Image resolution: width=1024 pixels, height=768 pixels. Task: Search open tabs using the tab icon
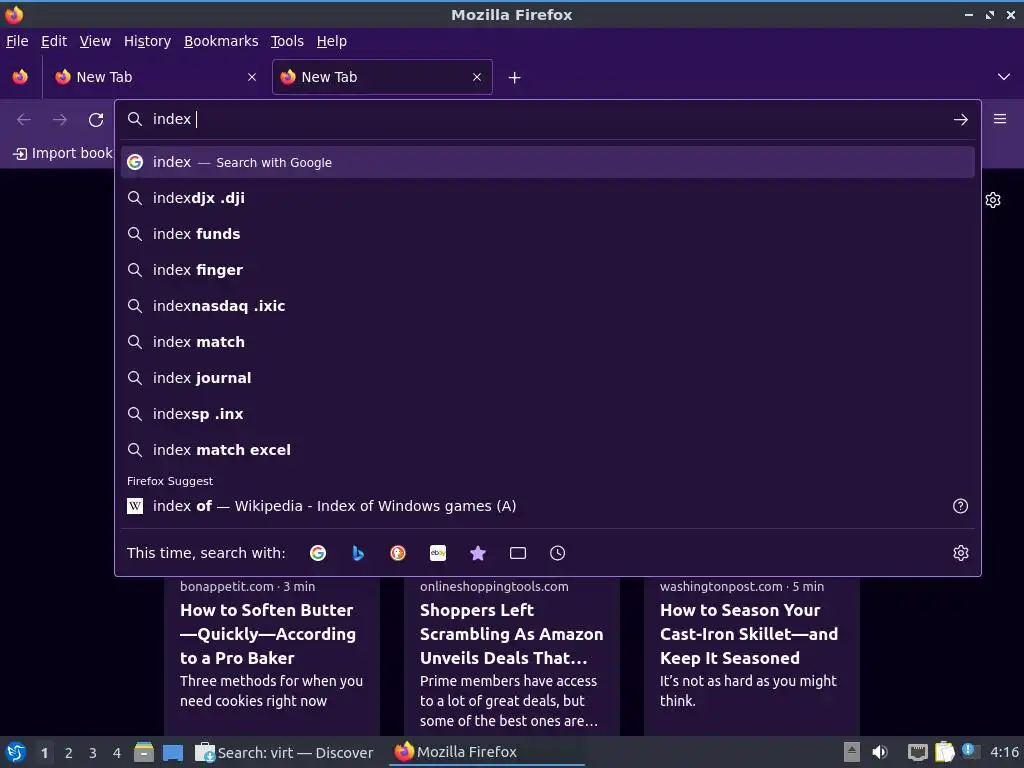pos(518,553)
